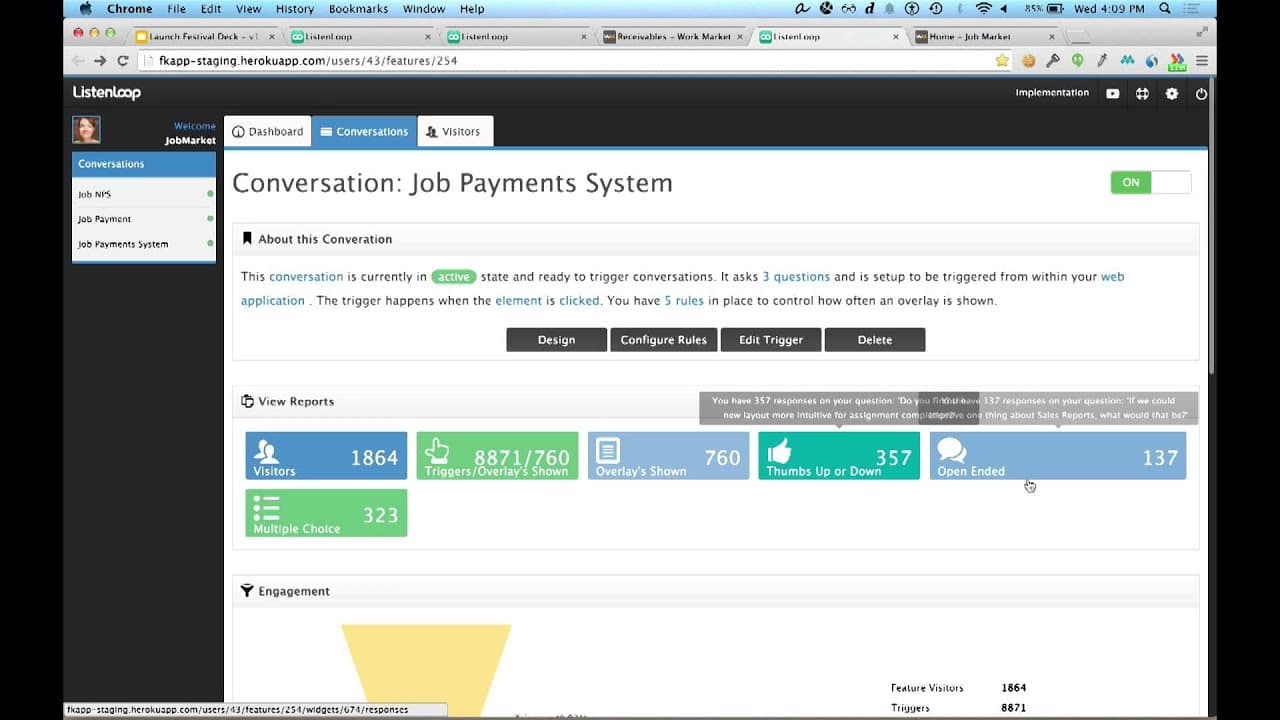Click the About this Converation header
Image resolution: width=1280 pixels, height=720 pixels.
715,239
